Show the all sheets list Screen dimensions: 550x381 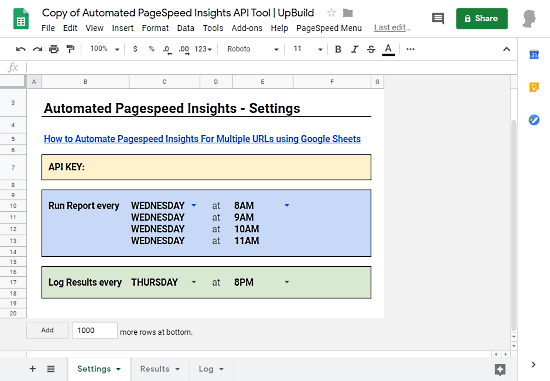pos(51,369)
